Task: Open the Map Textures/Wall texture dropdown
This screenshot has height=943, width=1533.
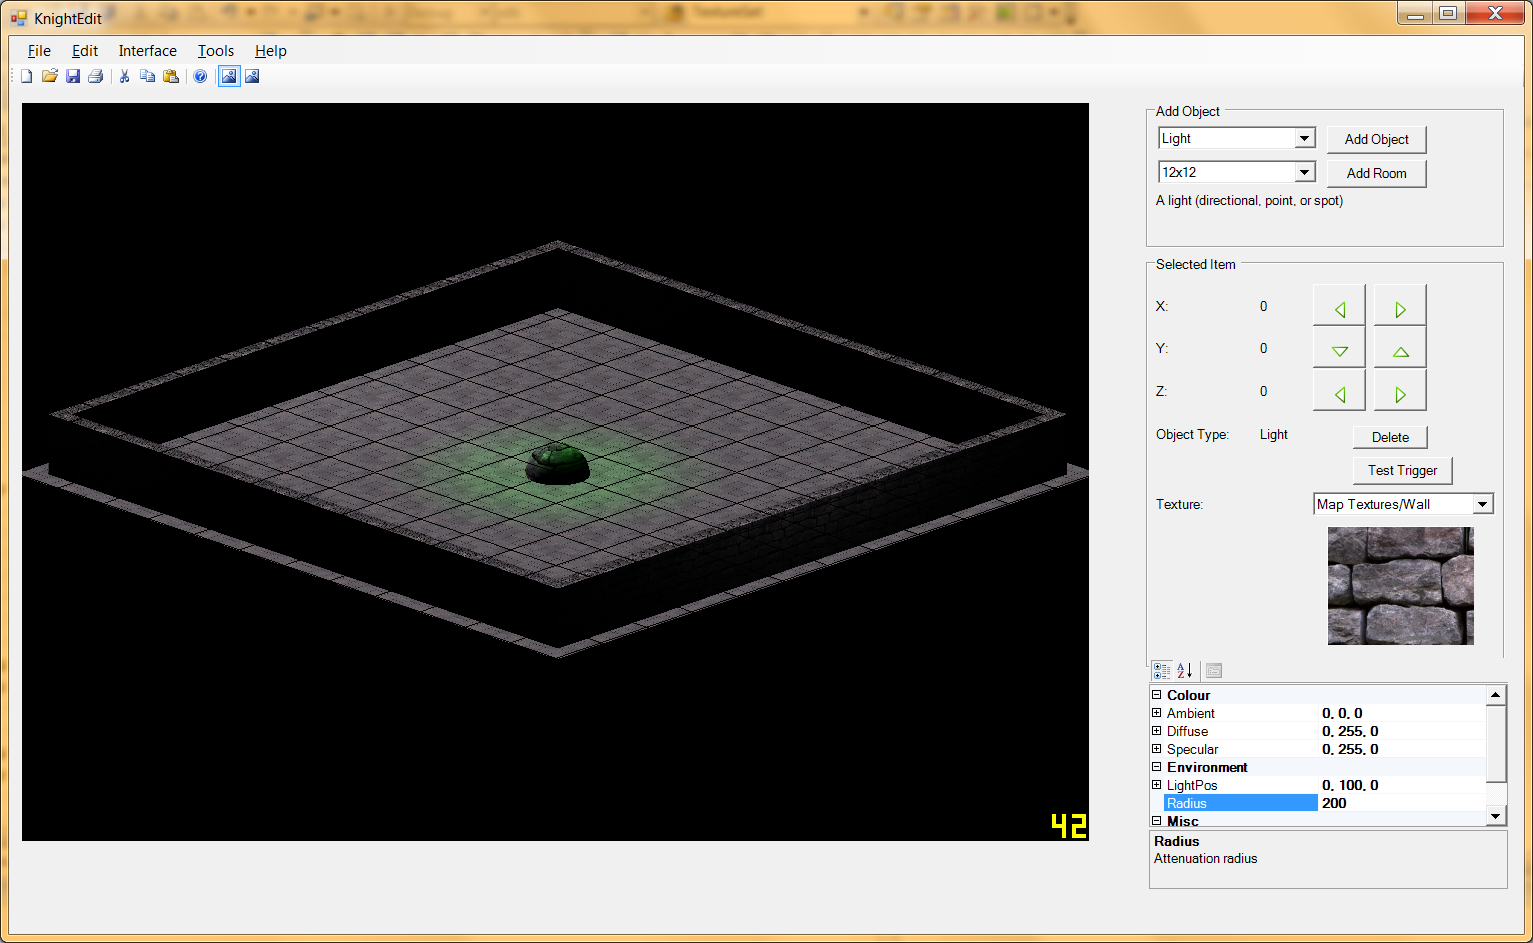Action: pos(1482,503)
